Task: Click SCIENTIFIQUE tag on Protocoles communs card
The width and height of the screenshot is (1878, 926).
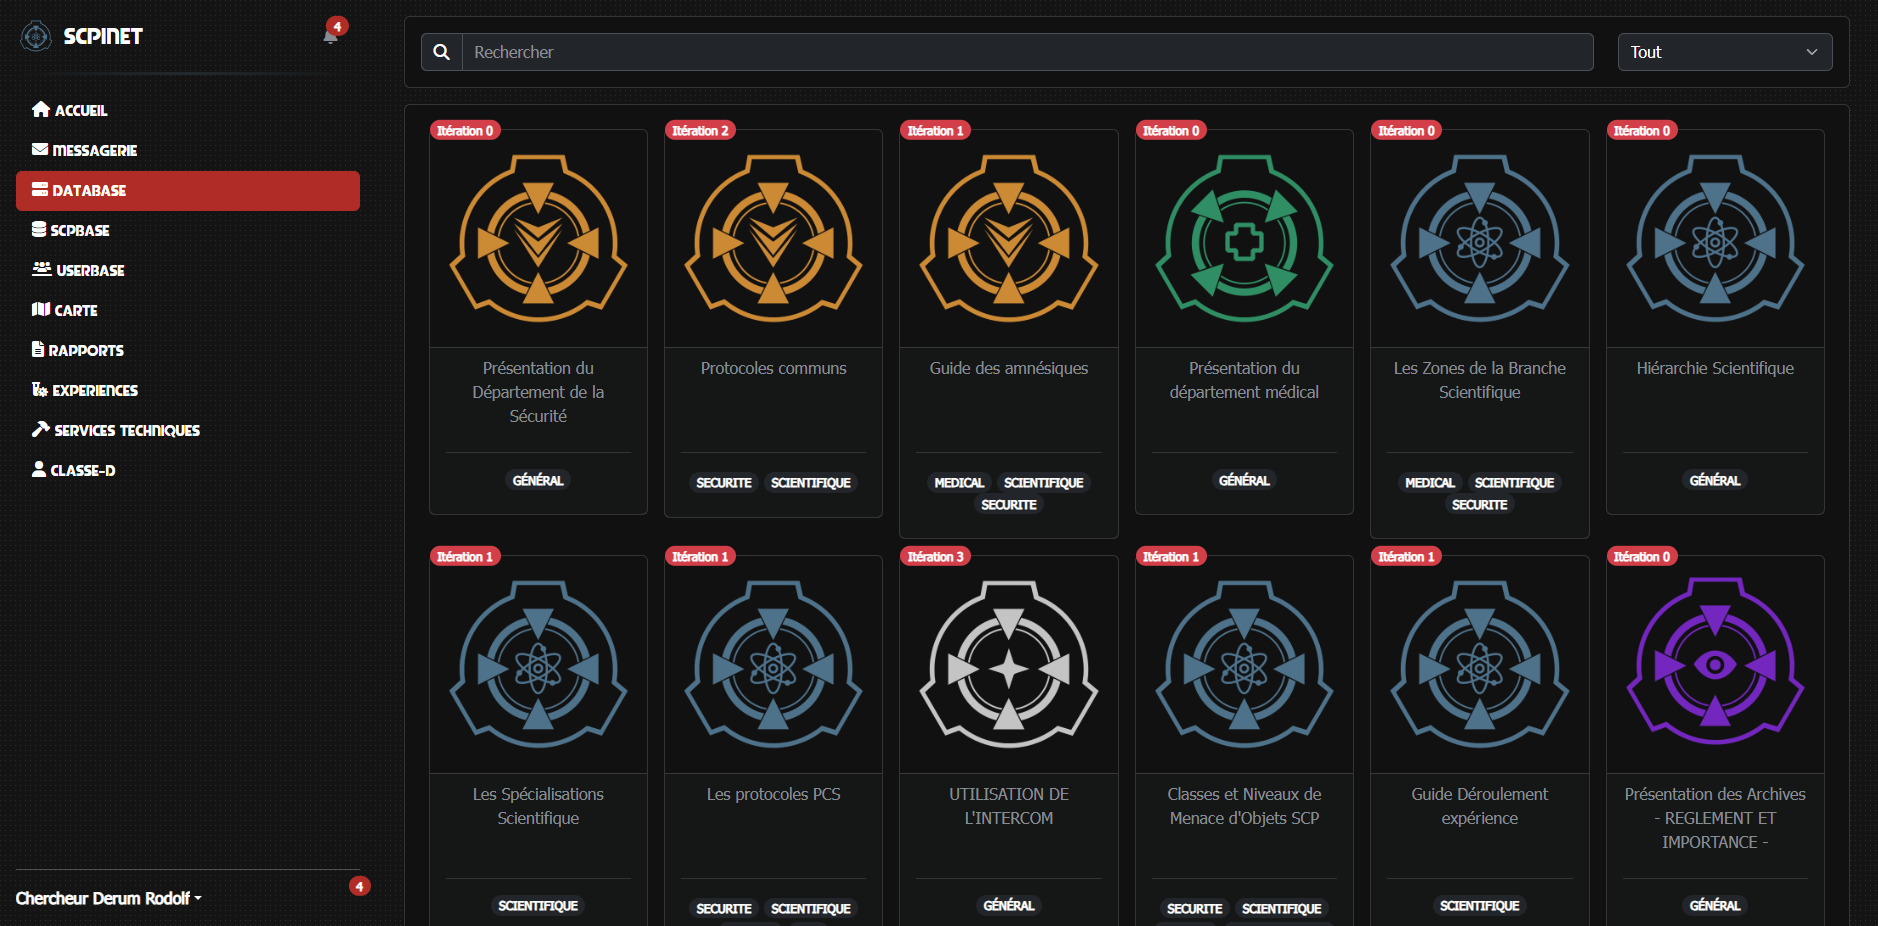Action: tap(811, 483)
